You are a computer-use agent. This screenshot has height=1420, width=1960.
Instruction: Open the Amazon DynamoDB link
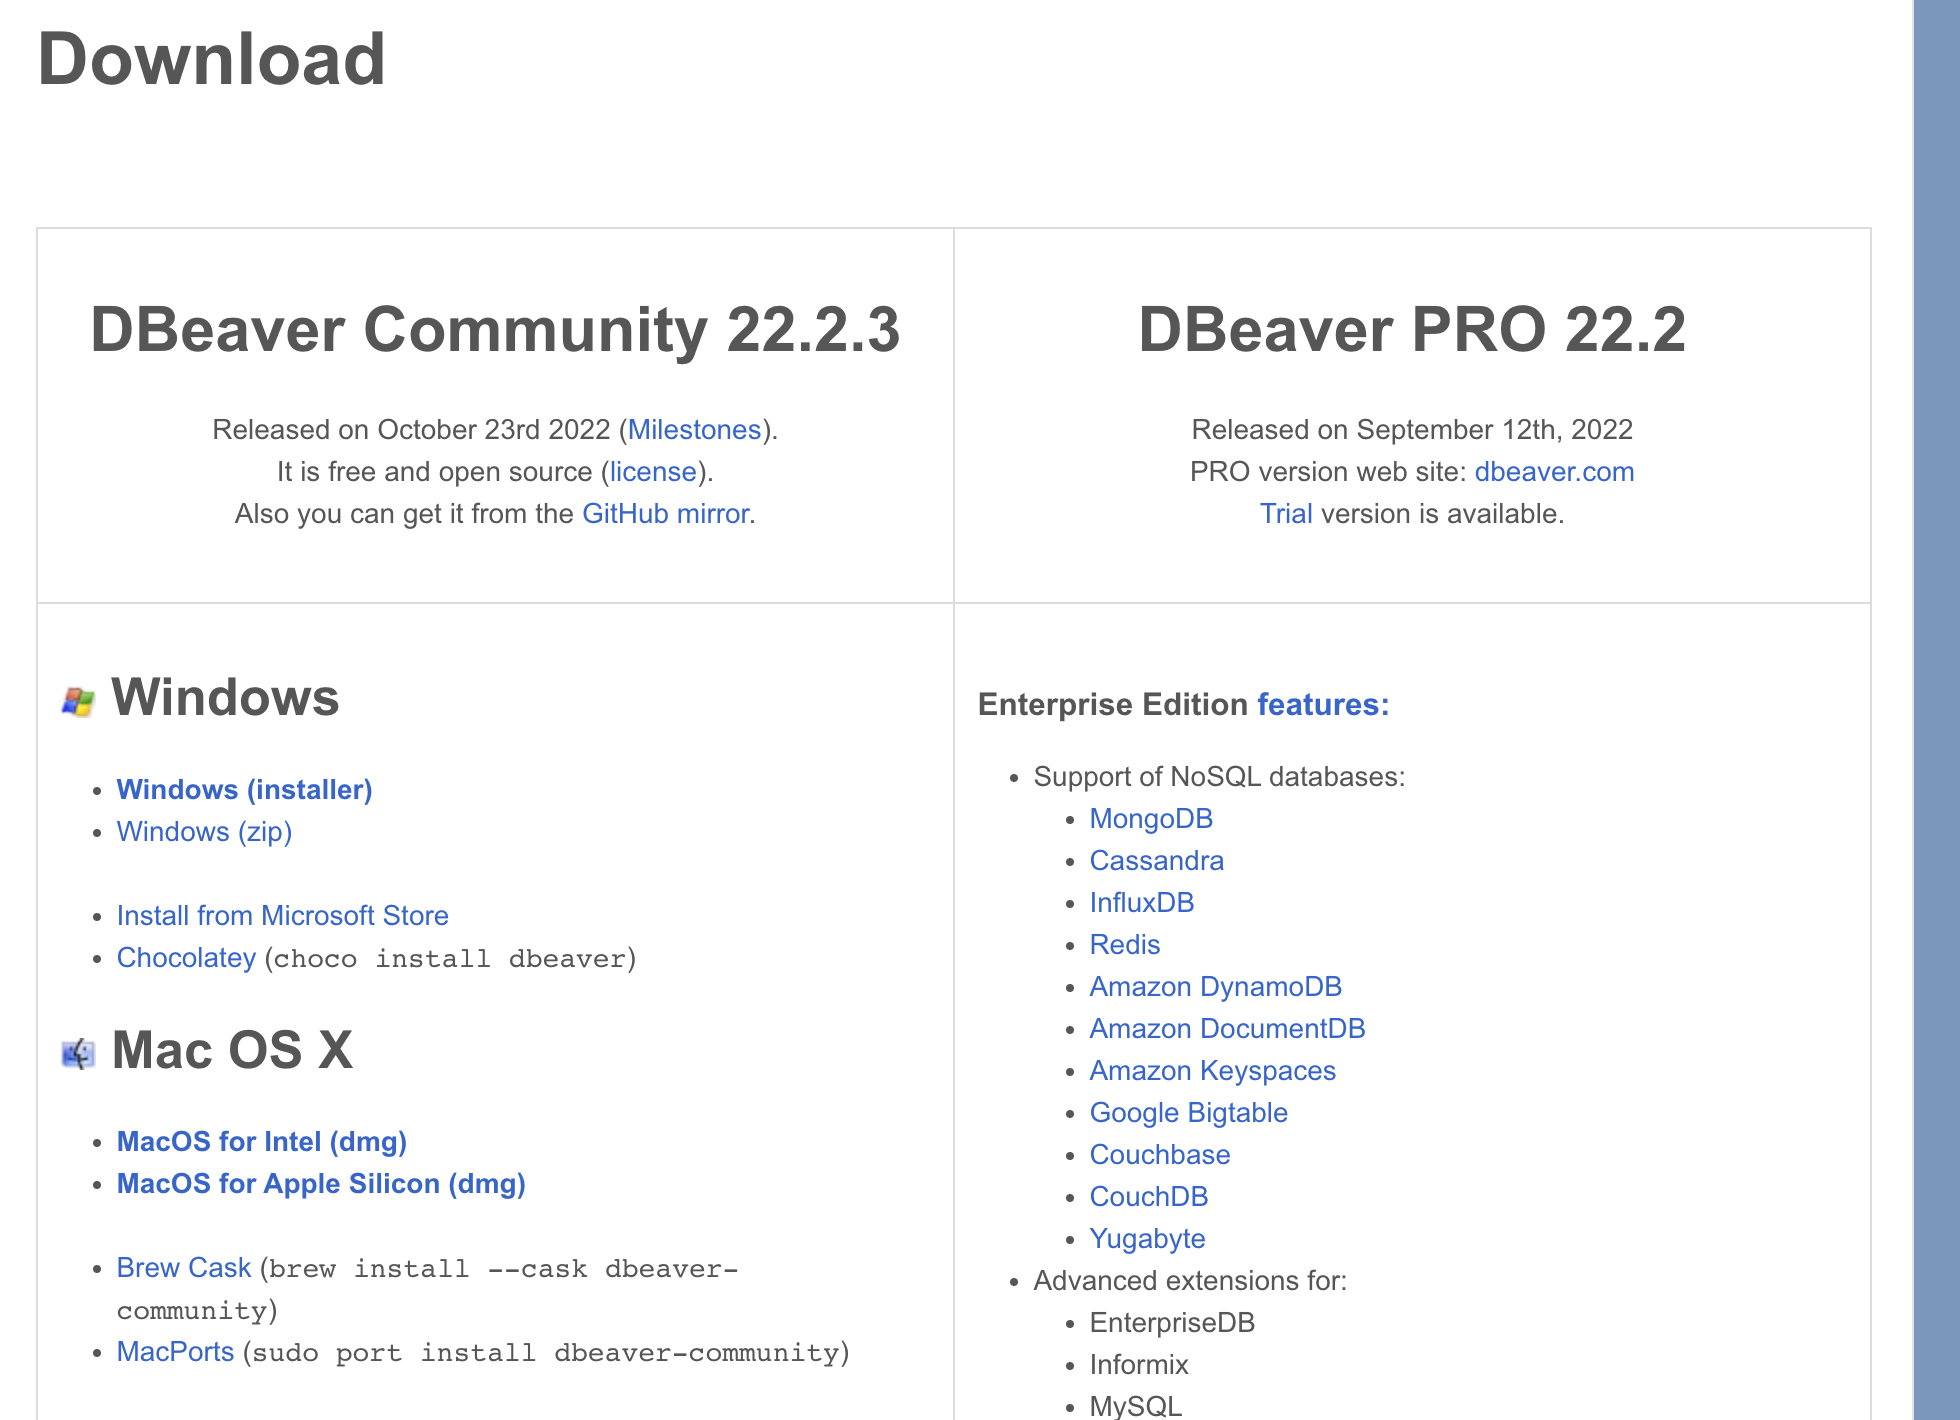click(x=1216, y=987)
